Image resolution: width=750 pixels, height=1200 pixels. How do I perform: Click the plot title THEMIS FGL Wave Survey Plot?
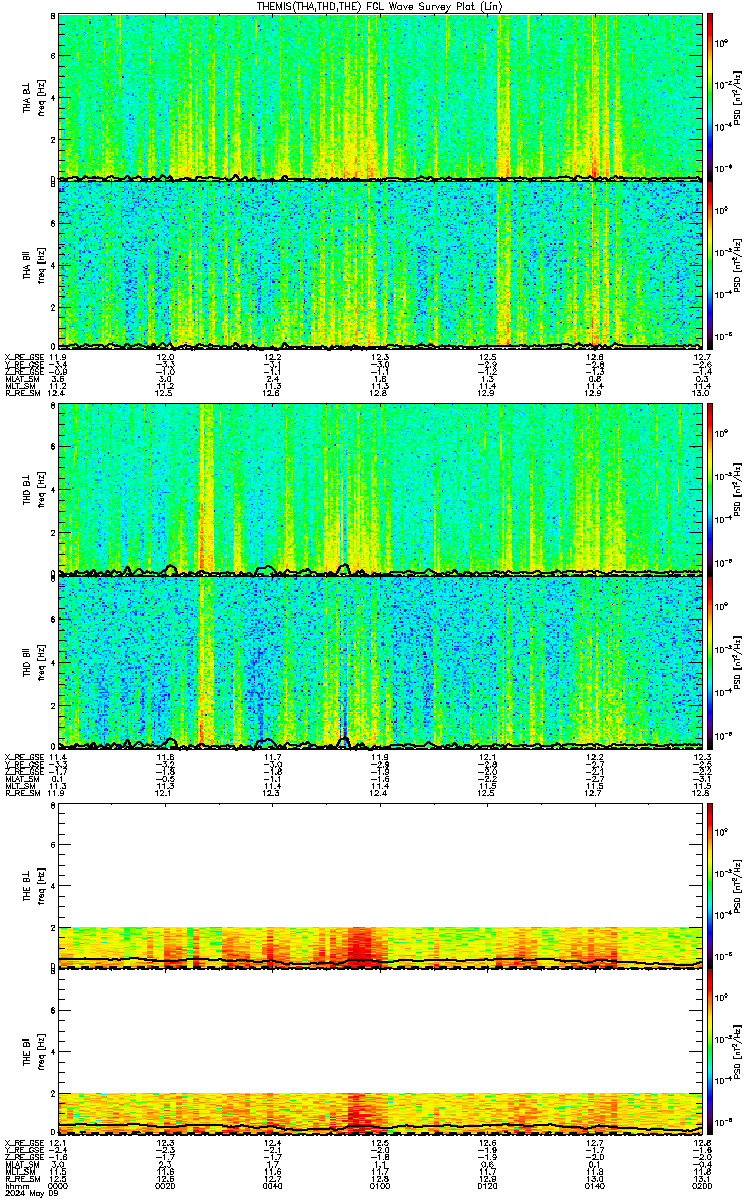coord(381,6)
